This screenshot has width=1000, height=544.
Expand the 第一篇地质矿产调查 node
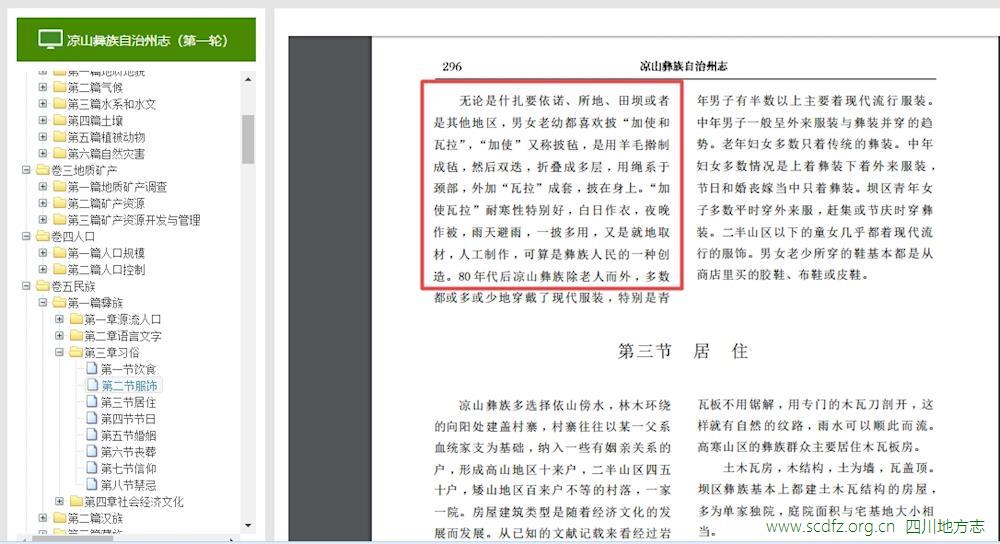pos(43,186)
